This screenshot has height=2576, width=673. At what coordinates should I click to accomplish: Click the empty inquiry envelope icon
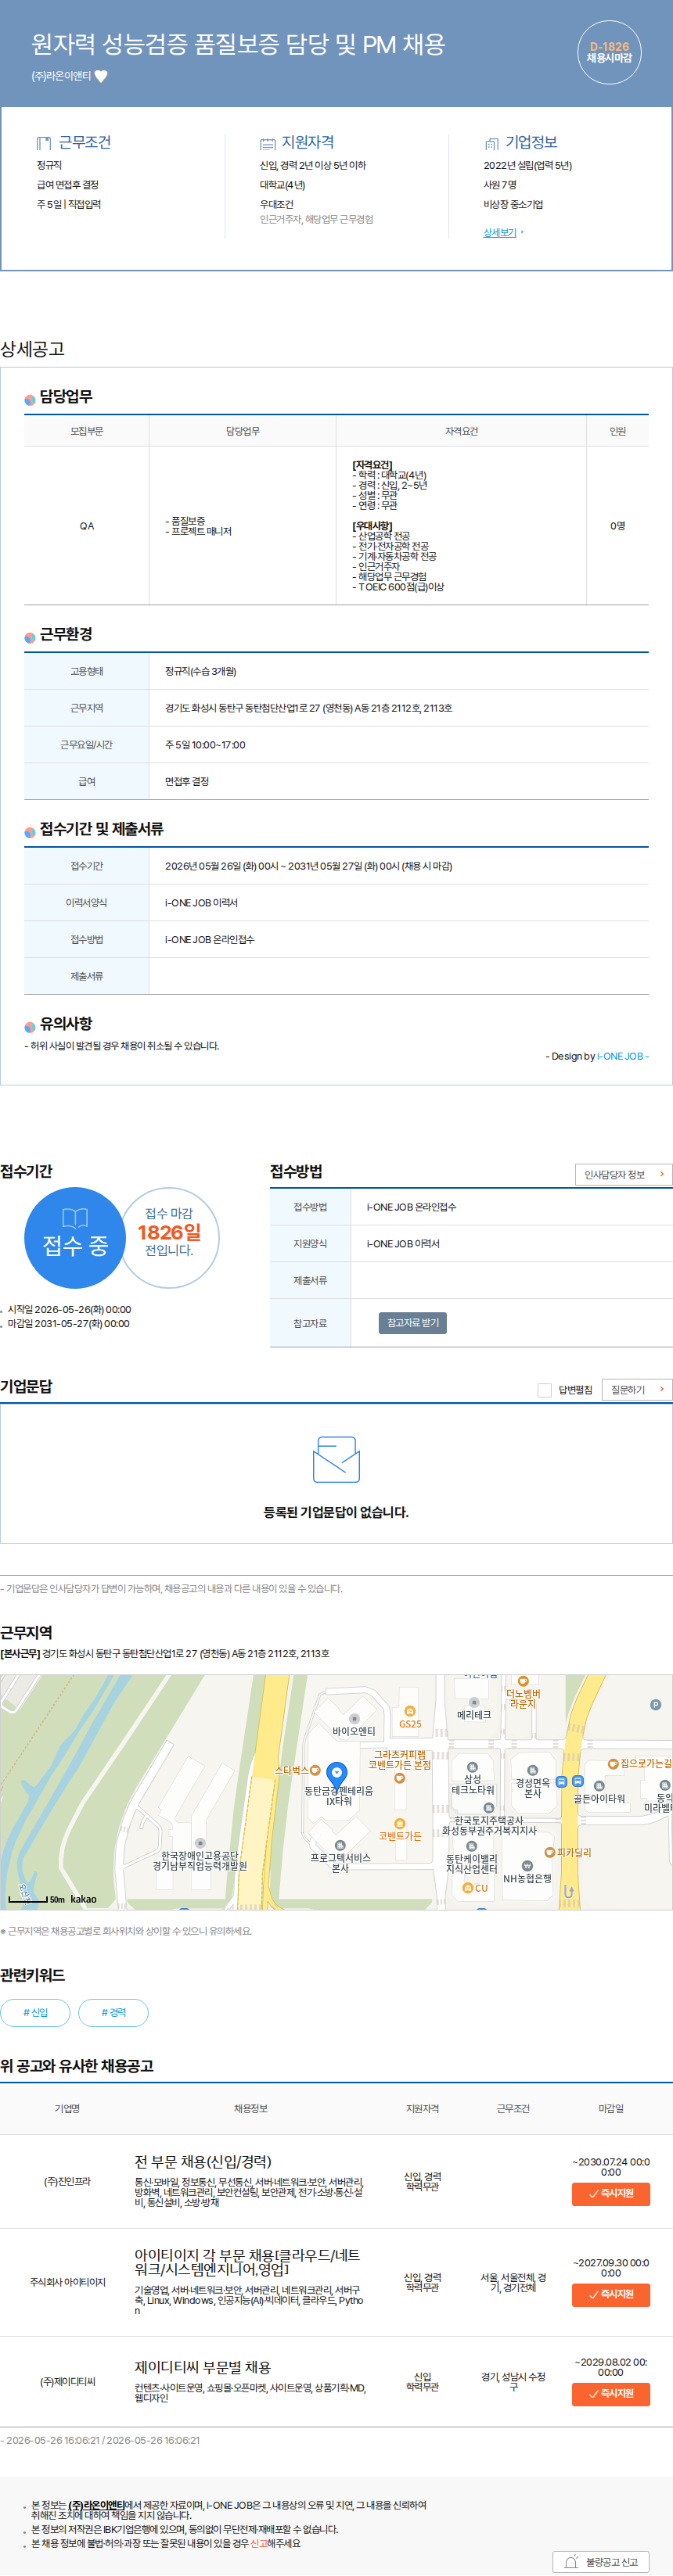coord(336,1459)
